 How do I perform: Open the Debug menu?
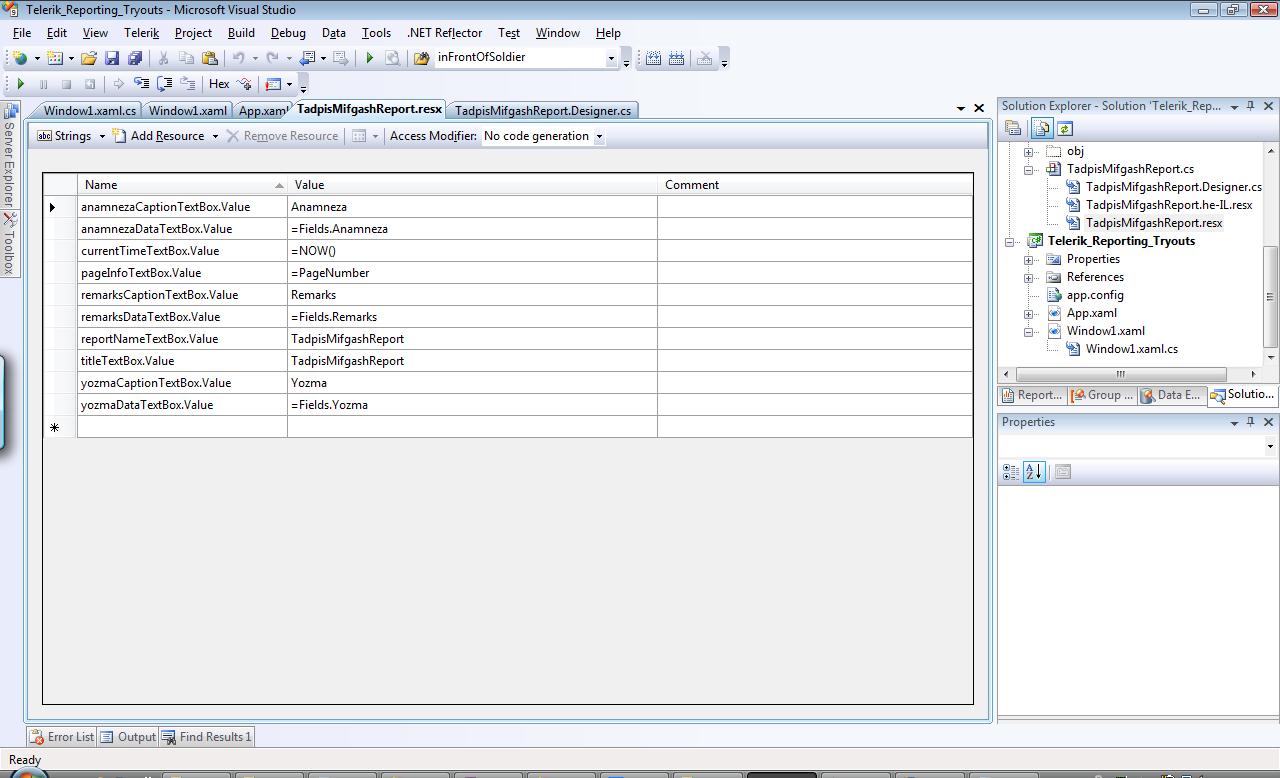288,33
